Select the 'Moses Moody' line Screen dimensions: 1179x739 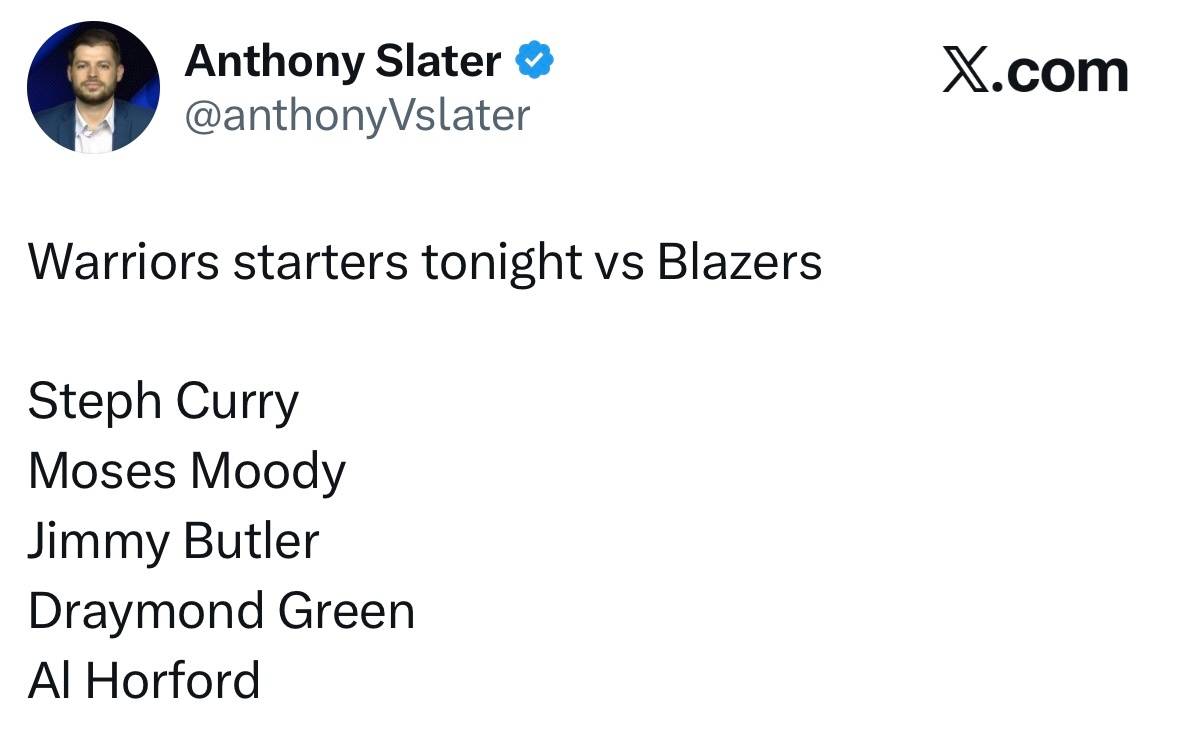click(187, 471)
